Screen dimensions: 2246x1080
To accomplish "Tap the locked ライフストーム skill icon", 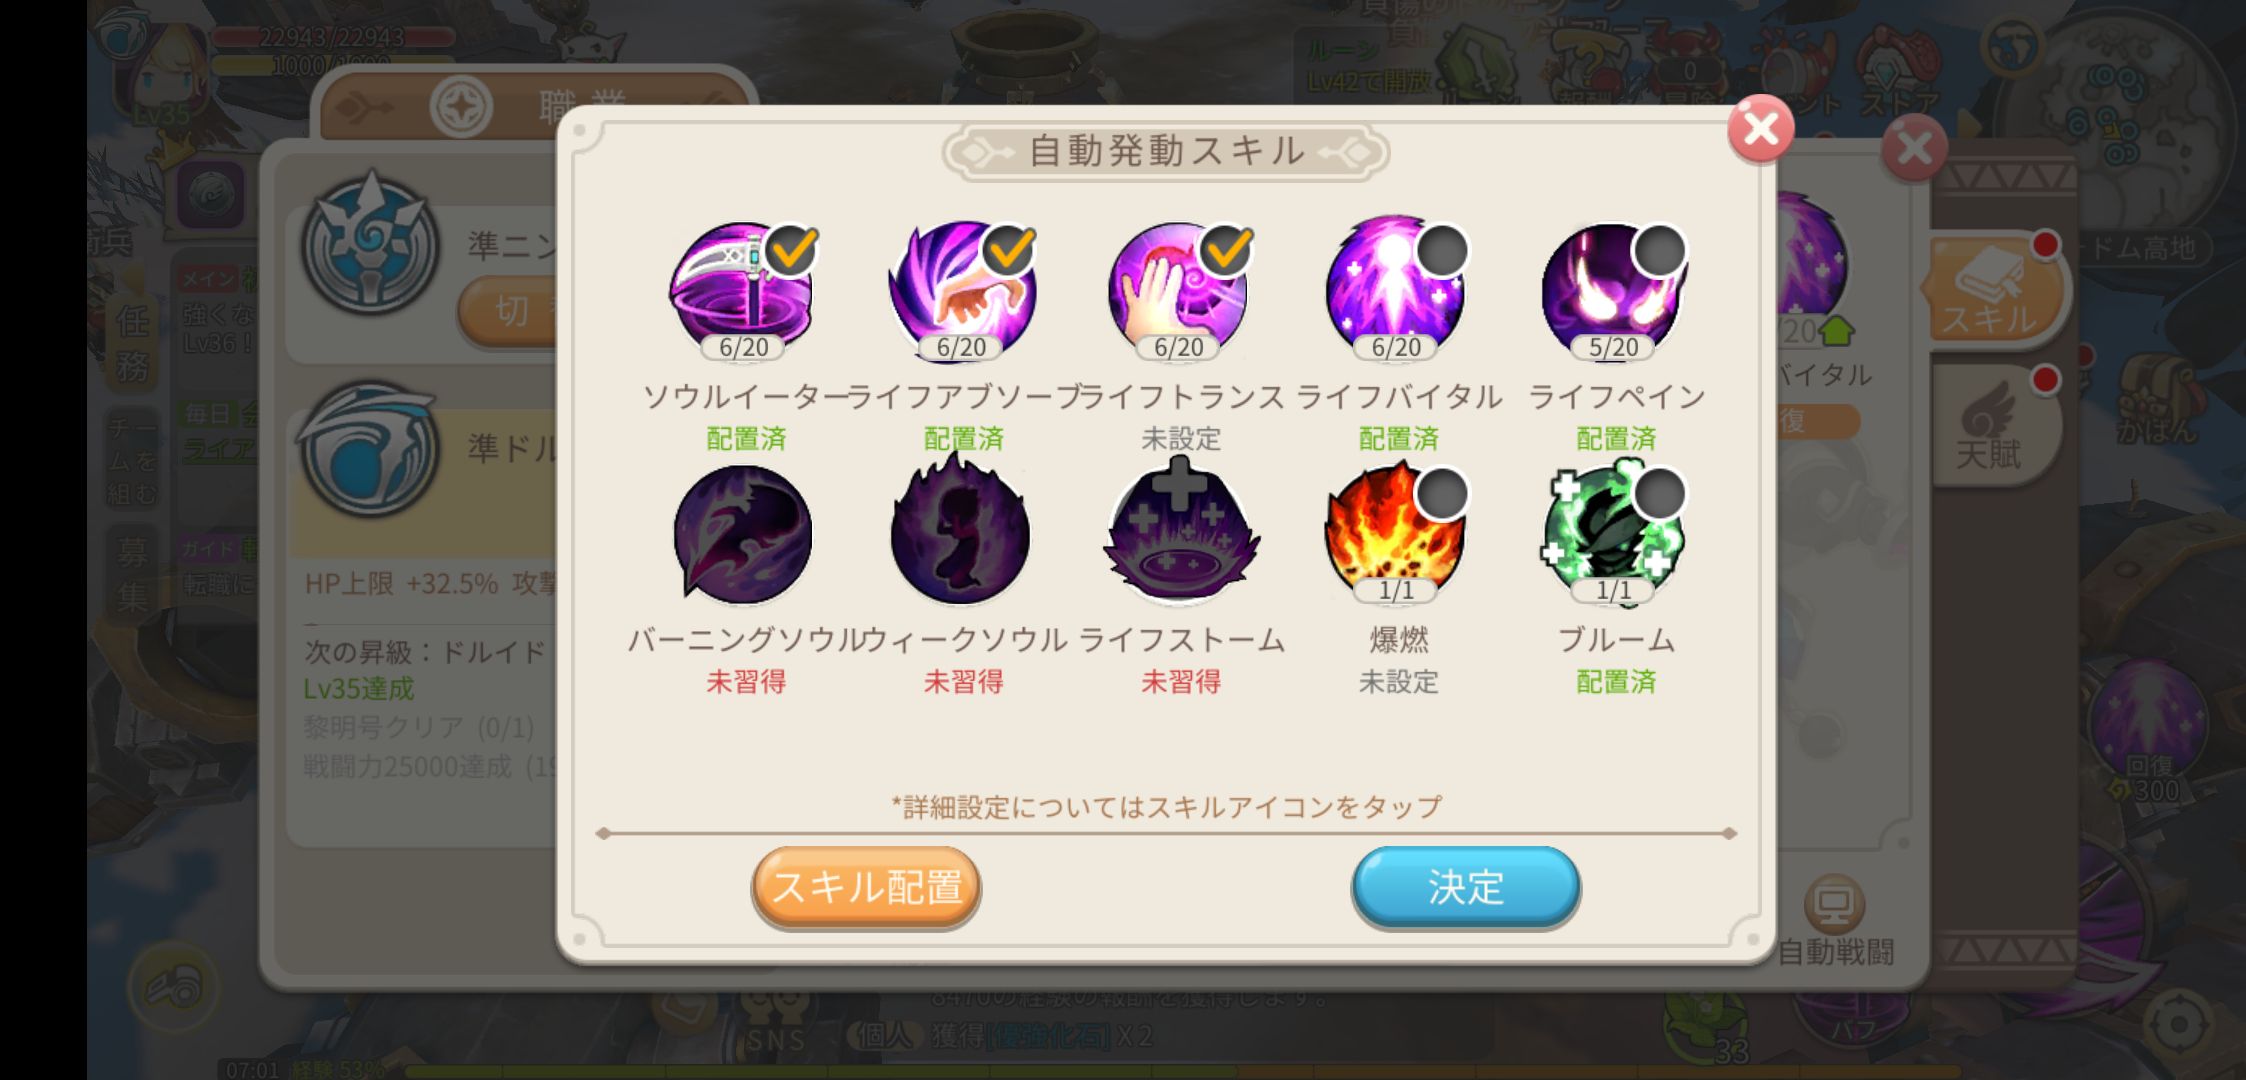I will coord(1180,533).
